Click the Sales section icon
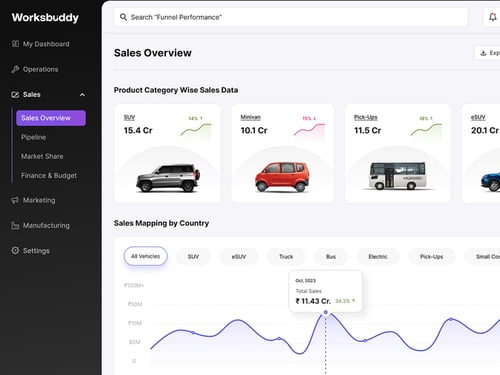Screen dimensions: 500x375 click(x=15, y=95)
